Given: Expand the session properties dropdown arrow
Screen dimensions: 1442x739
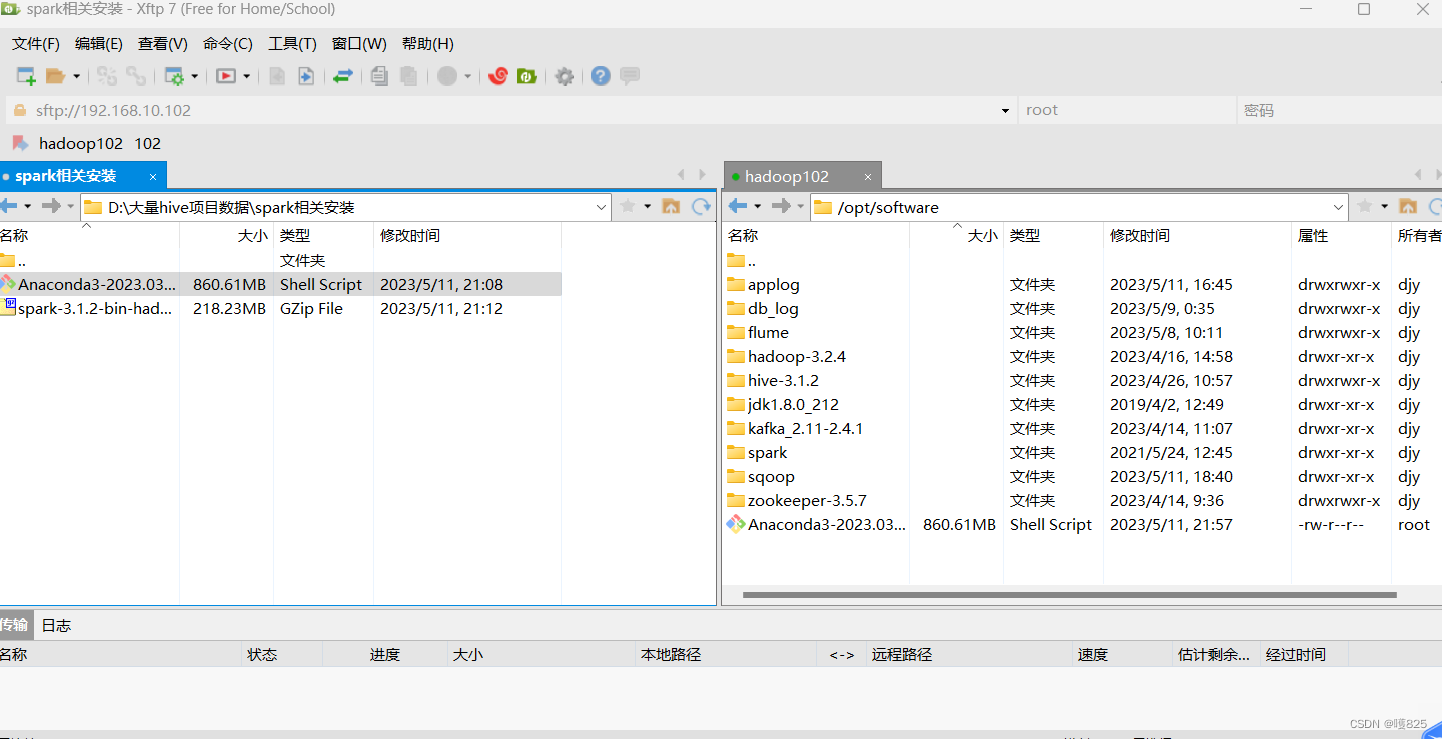Looking at the screenshot, I should (195, 76).
